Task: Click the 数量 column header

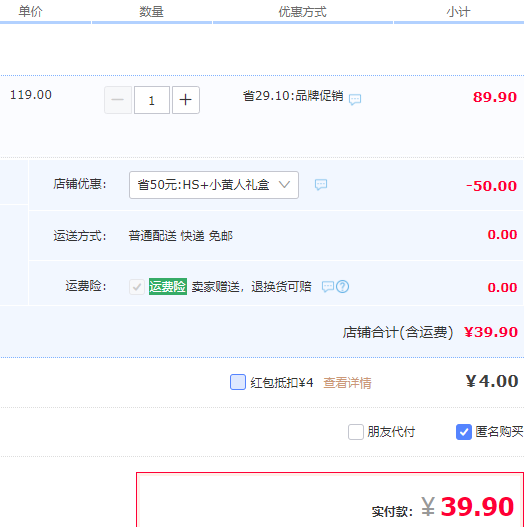Action: (x=152, y=12)
